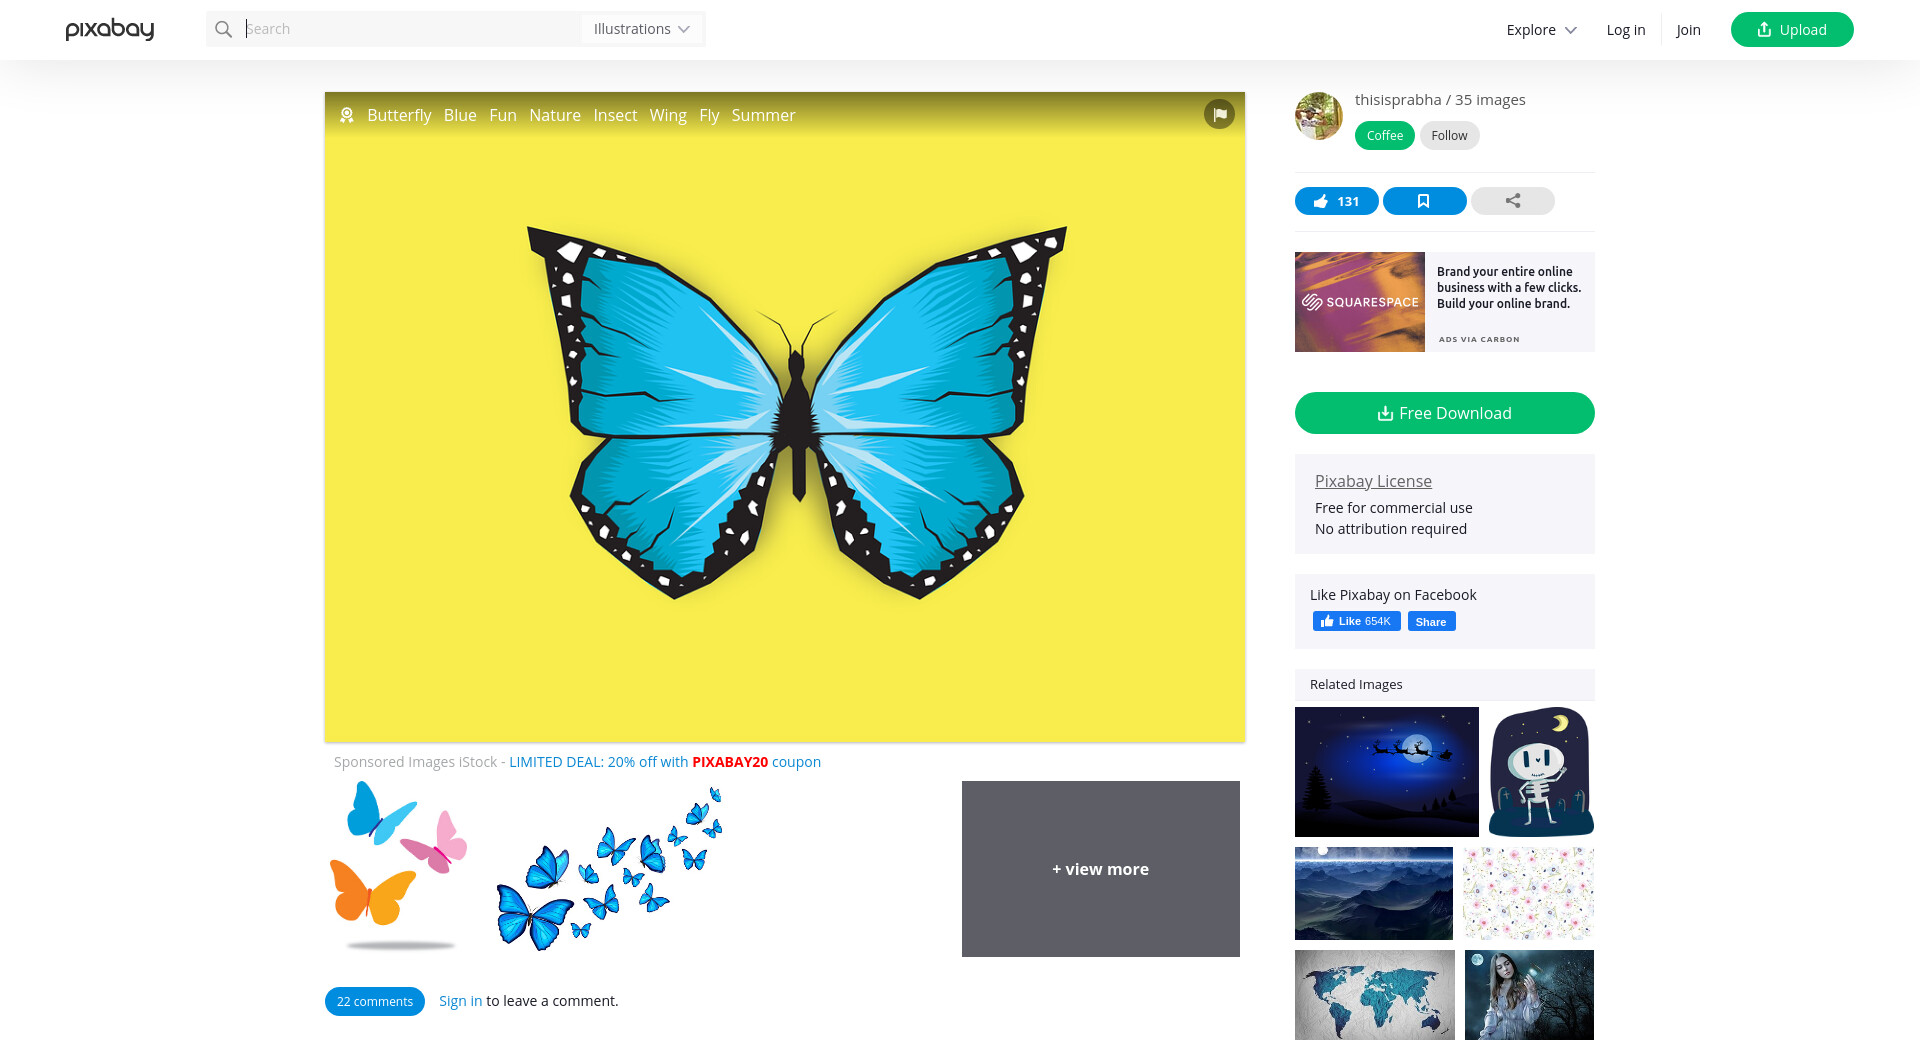Select the Butterfly tag
The height and width of the screenshot is (1040, 1920).
pyautogui.click(x=399, y=115)
